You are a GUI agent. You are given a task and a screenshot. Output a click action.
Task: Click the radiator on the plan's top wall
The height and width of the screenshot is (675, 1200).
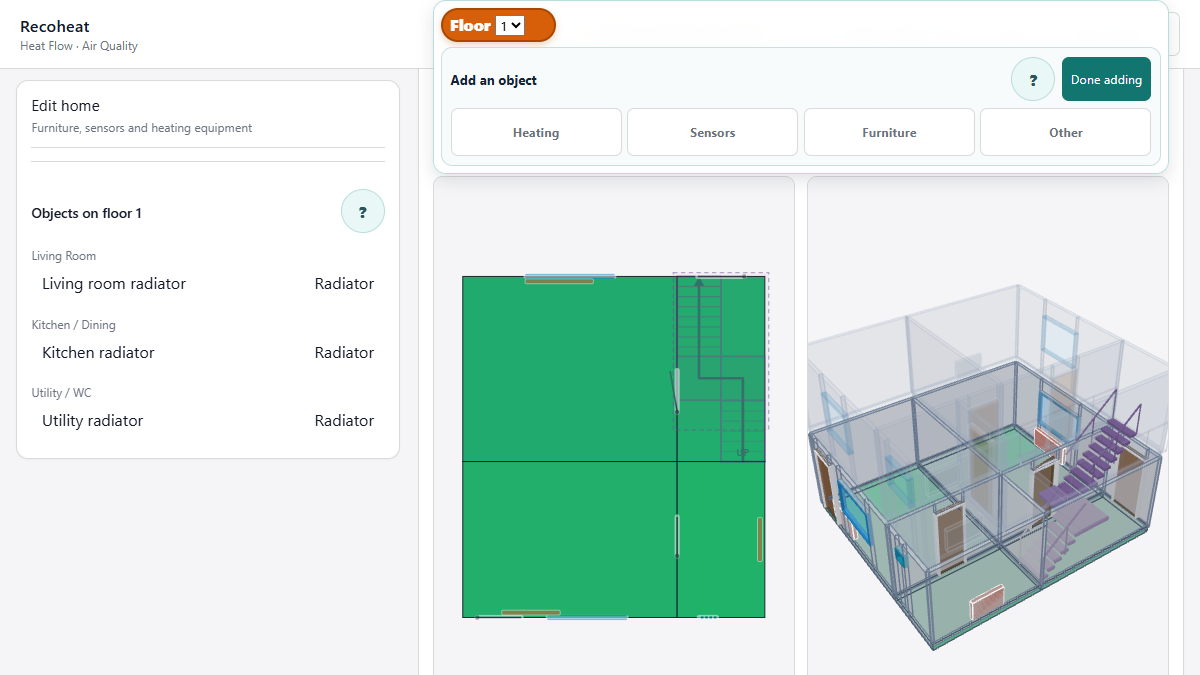(x=559, y=281)
